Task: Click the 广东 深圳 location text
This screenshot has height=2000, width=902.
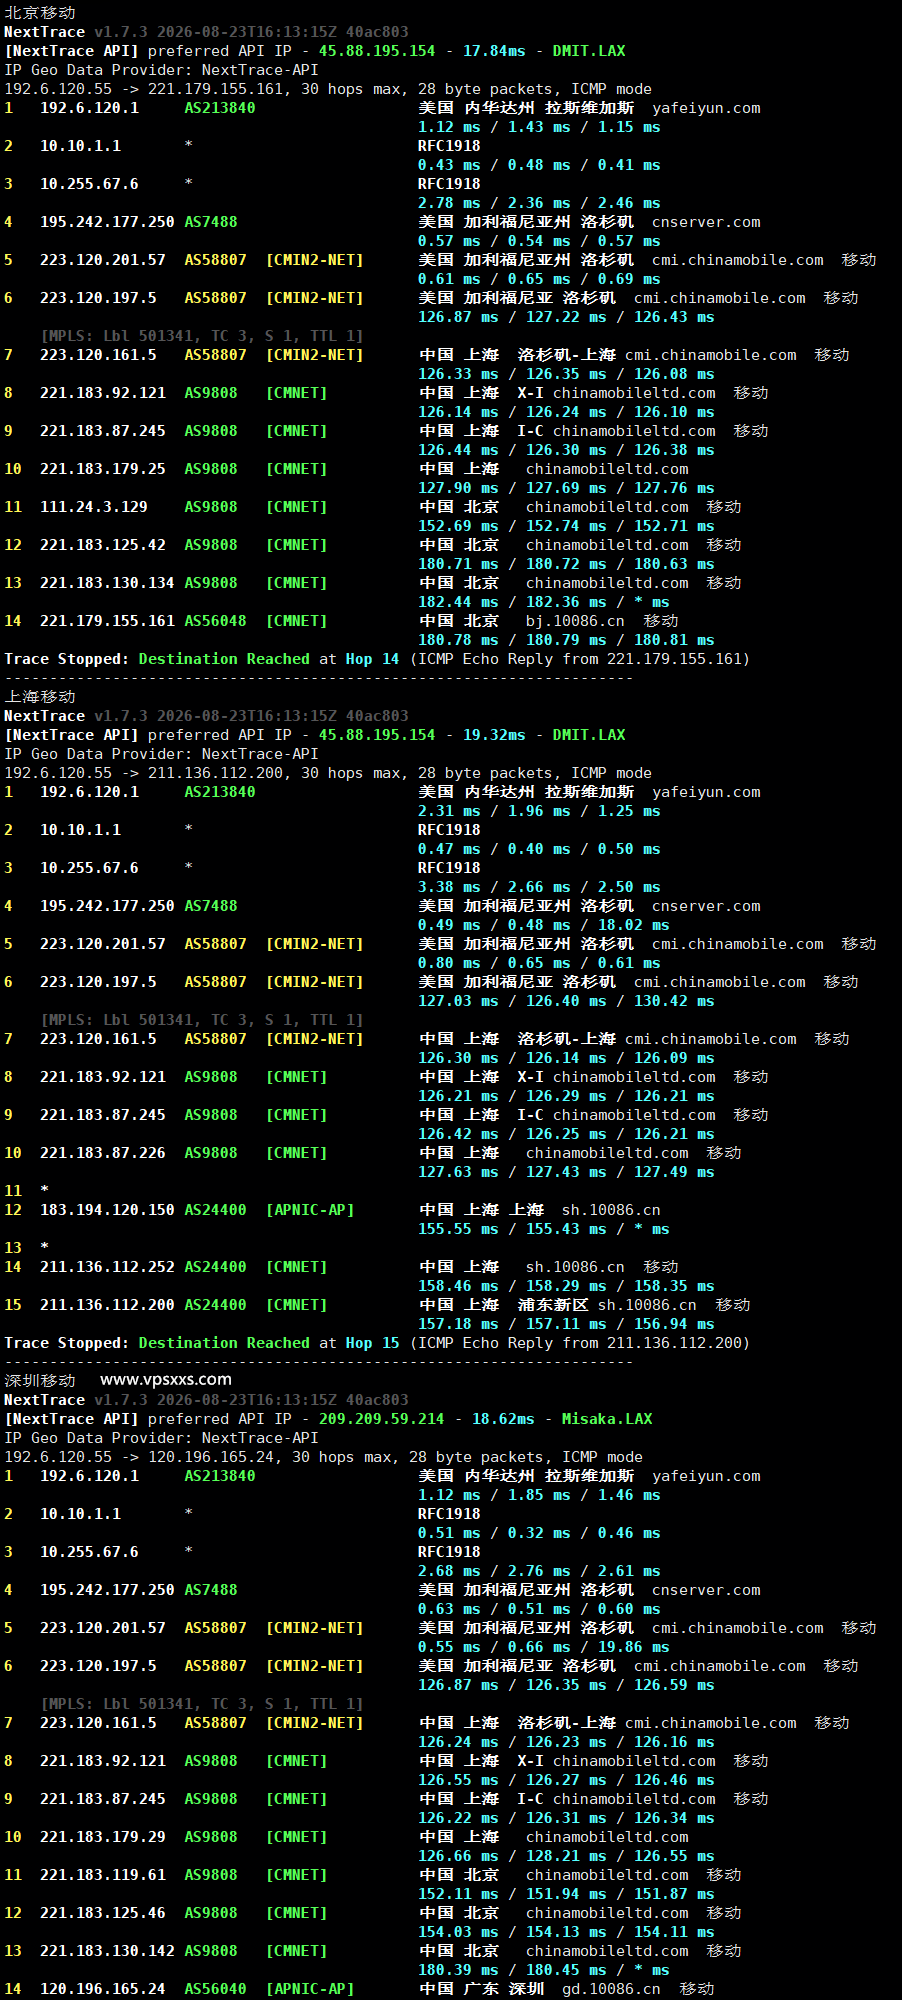Action: tap(504, 1989)
